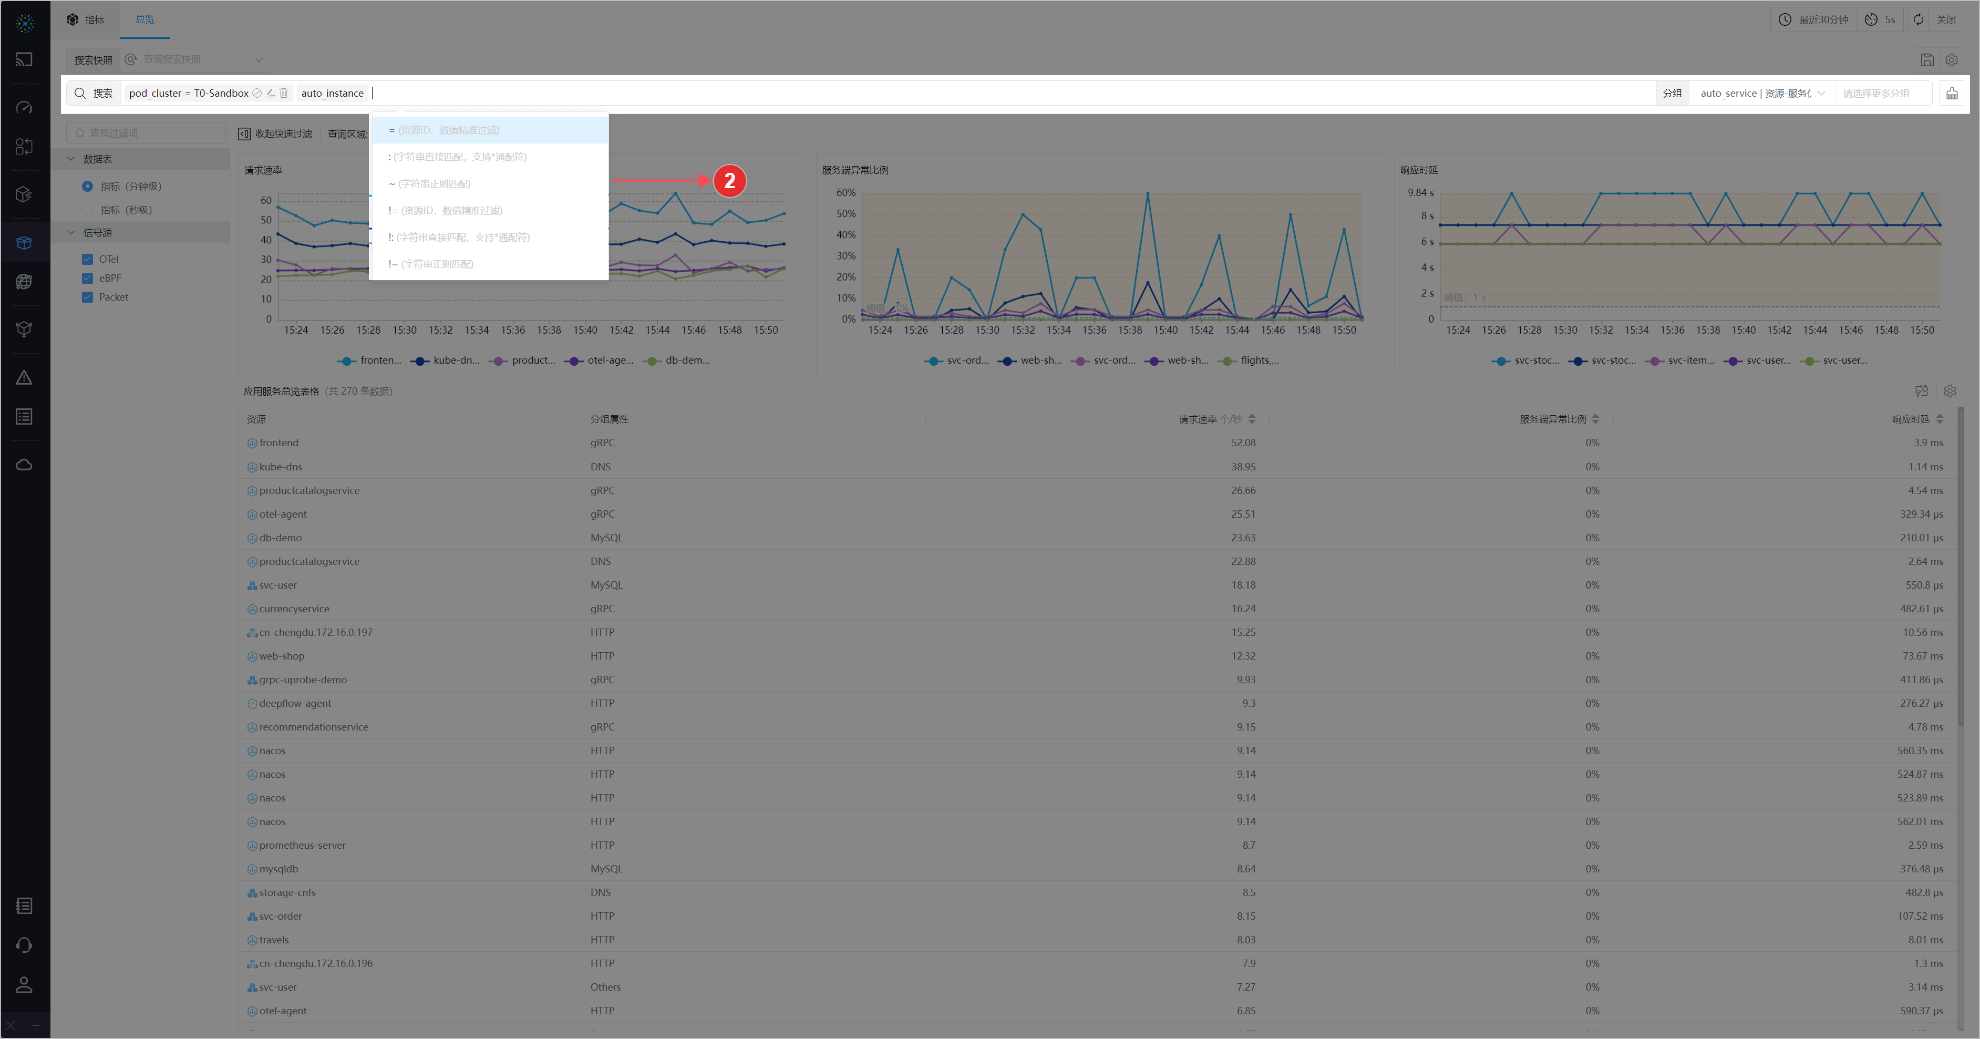Click the broom clear-search icon
The height and width of the screenshot is (1039, 1980).
(x=1951, y=93)
